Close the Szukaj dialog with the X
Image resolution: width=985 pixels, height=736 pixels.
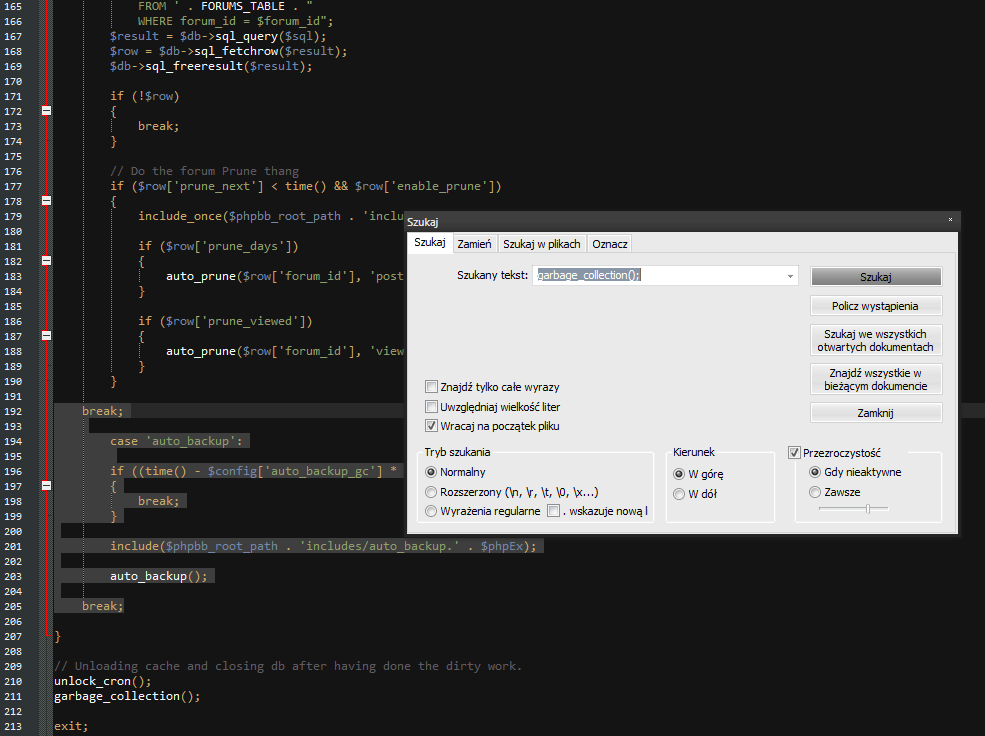[x=950, y=220]
